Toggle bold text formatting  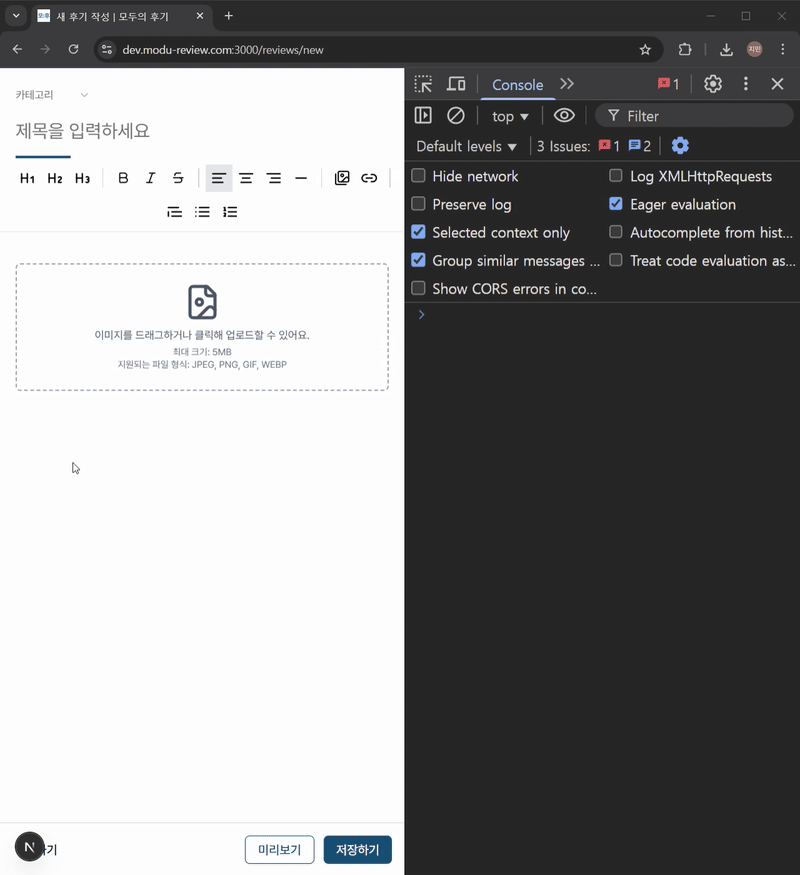pyautogui.click(x=123, y=179)
